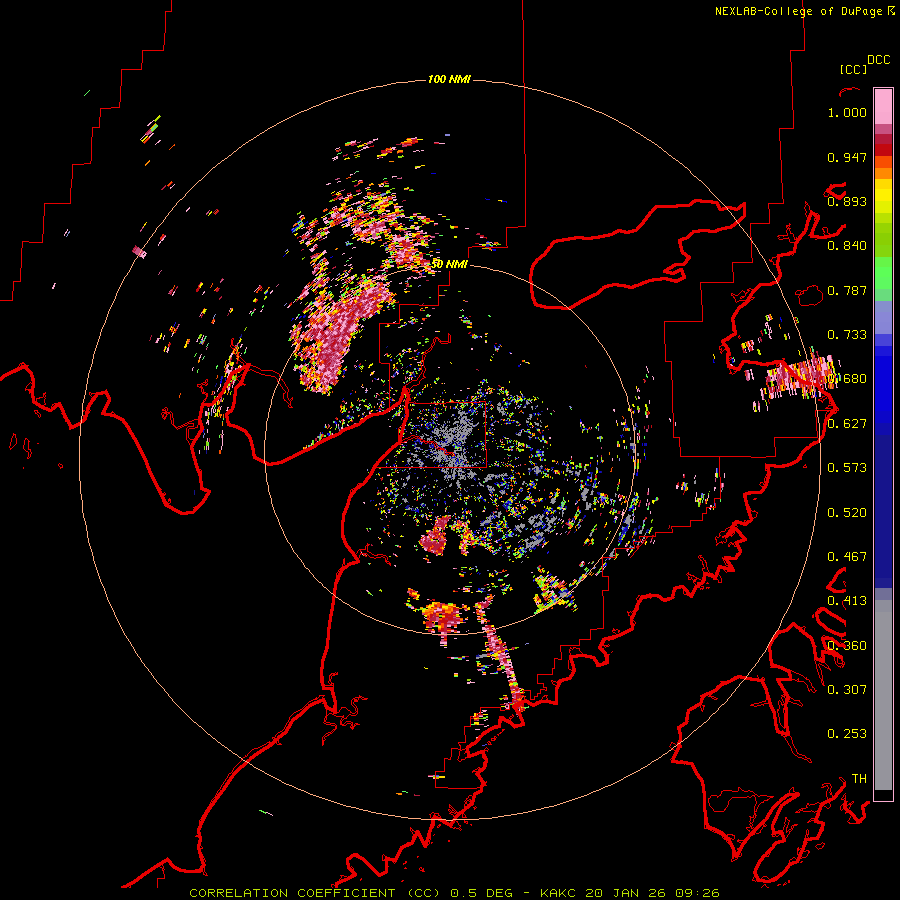
Task: Select the 100 NMI range ring label
Action: tap(449, 79)
